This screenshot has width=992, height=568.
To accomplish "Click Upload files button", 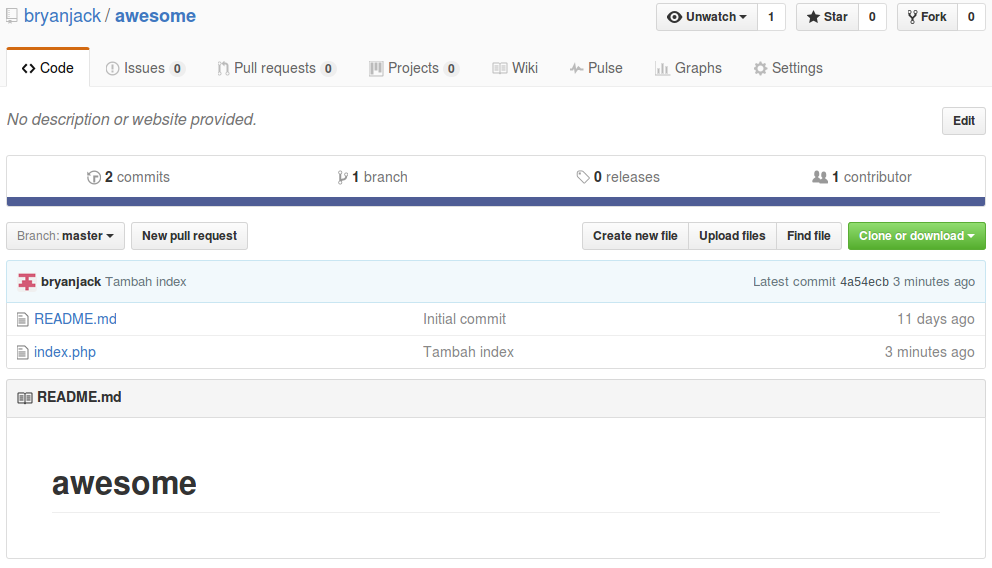I will [732, 236].
